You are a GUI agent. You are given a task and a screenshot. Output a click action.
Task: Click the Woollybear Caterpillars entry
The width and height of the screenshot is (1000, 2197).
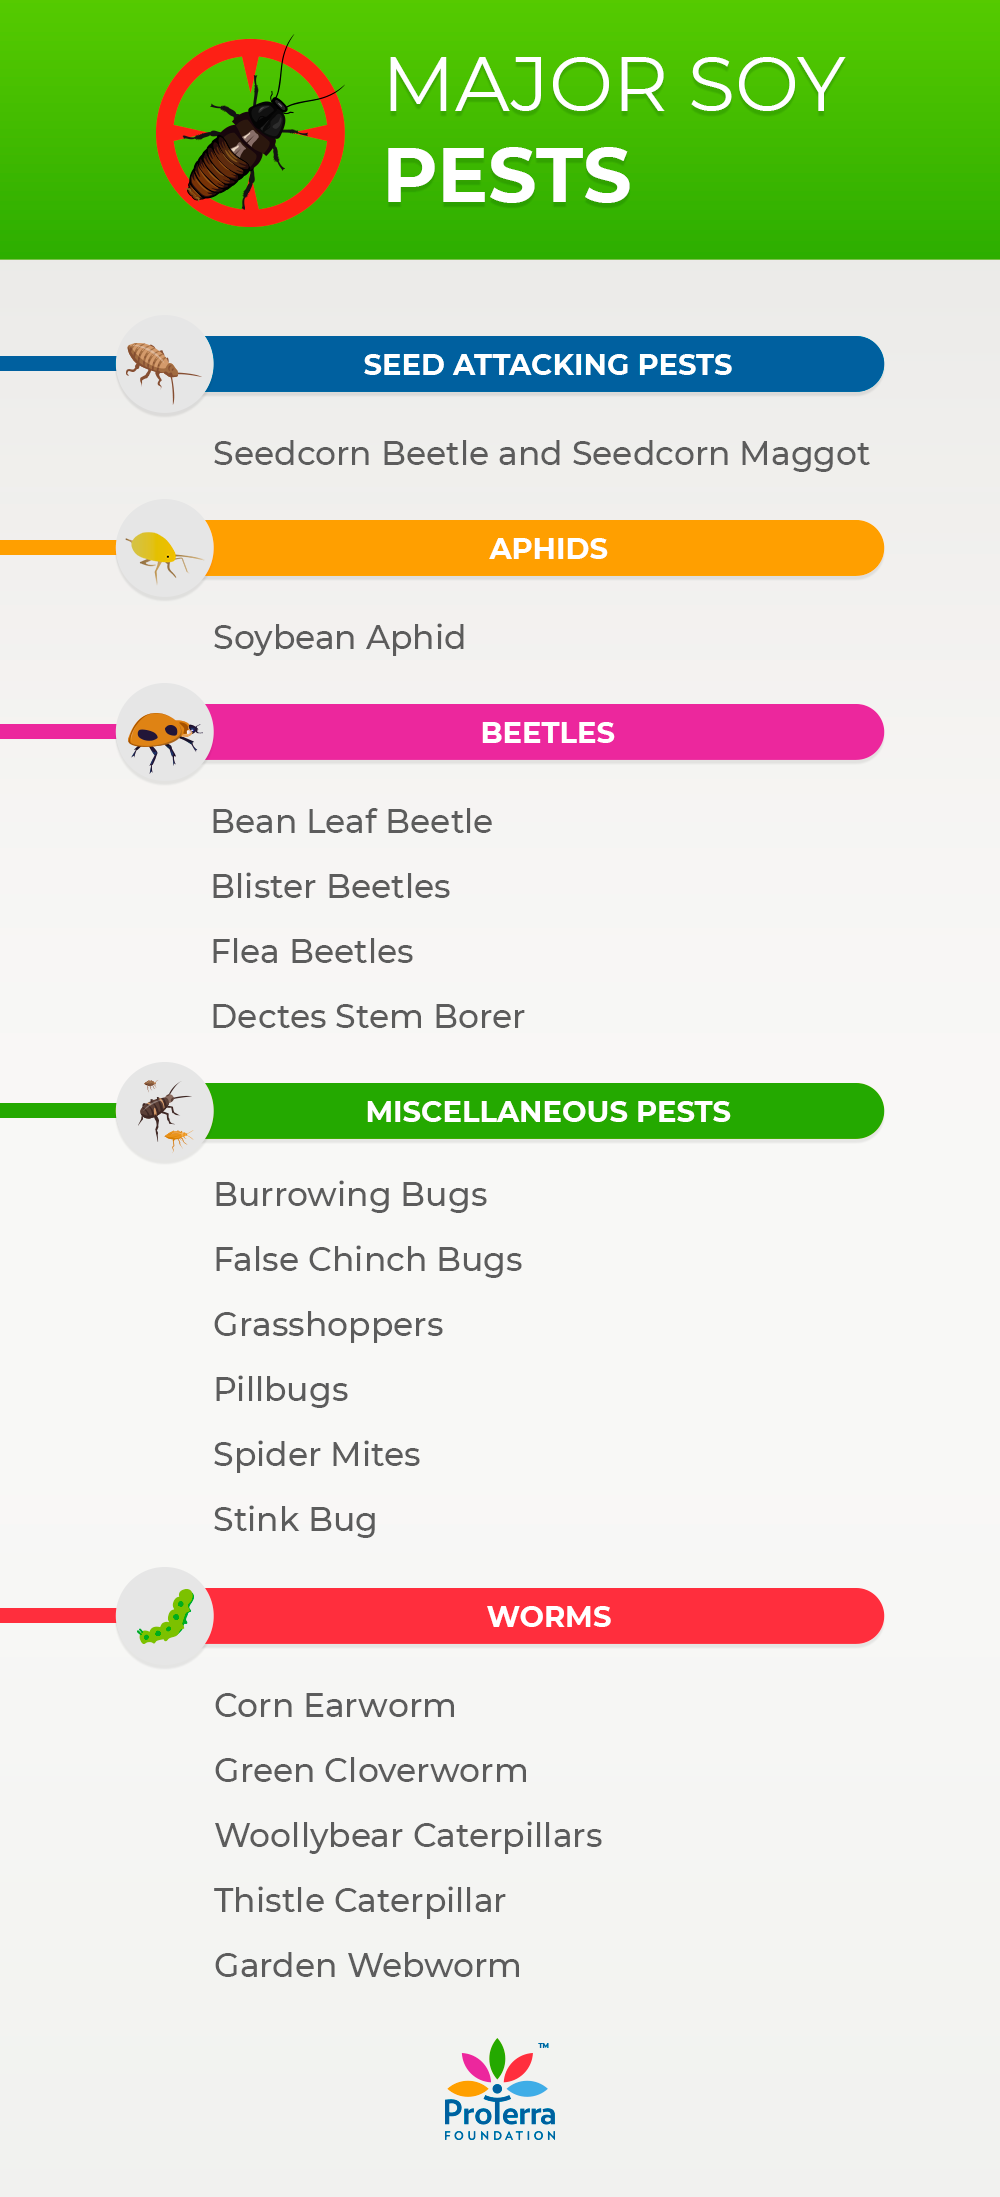(x=408, y=1836)
